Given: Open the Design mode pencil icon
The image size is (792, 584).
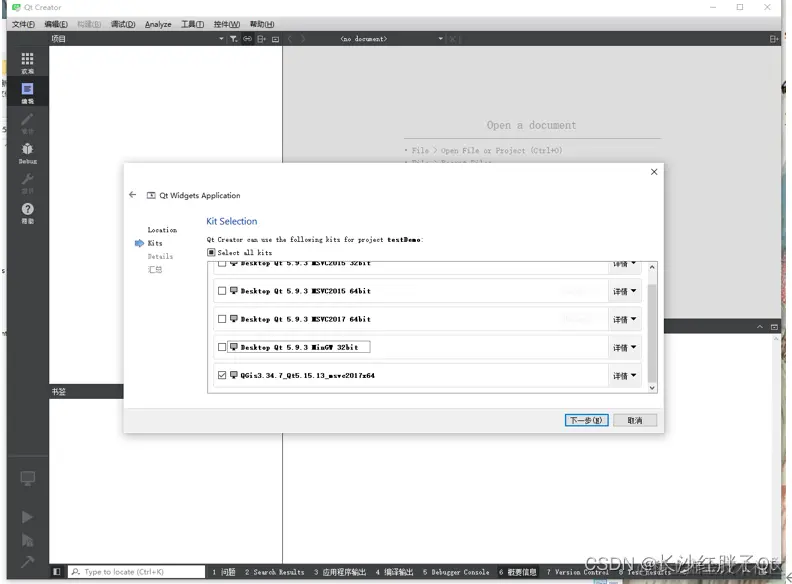Looking at the screenshot, I should (x=27, y=123).
